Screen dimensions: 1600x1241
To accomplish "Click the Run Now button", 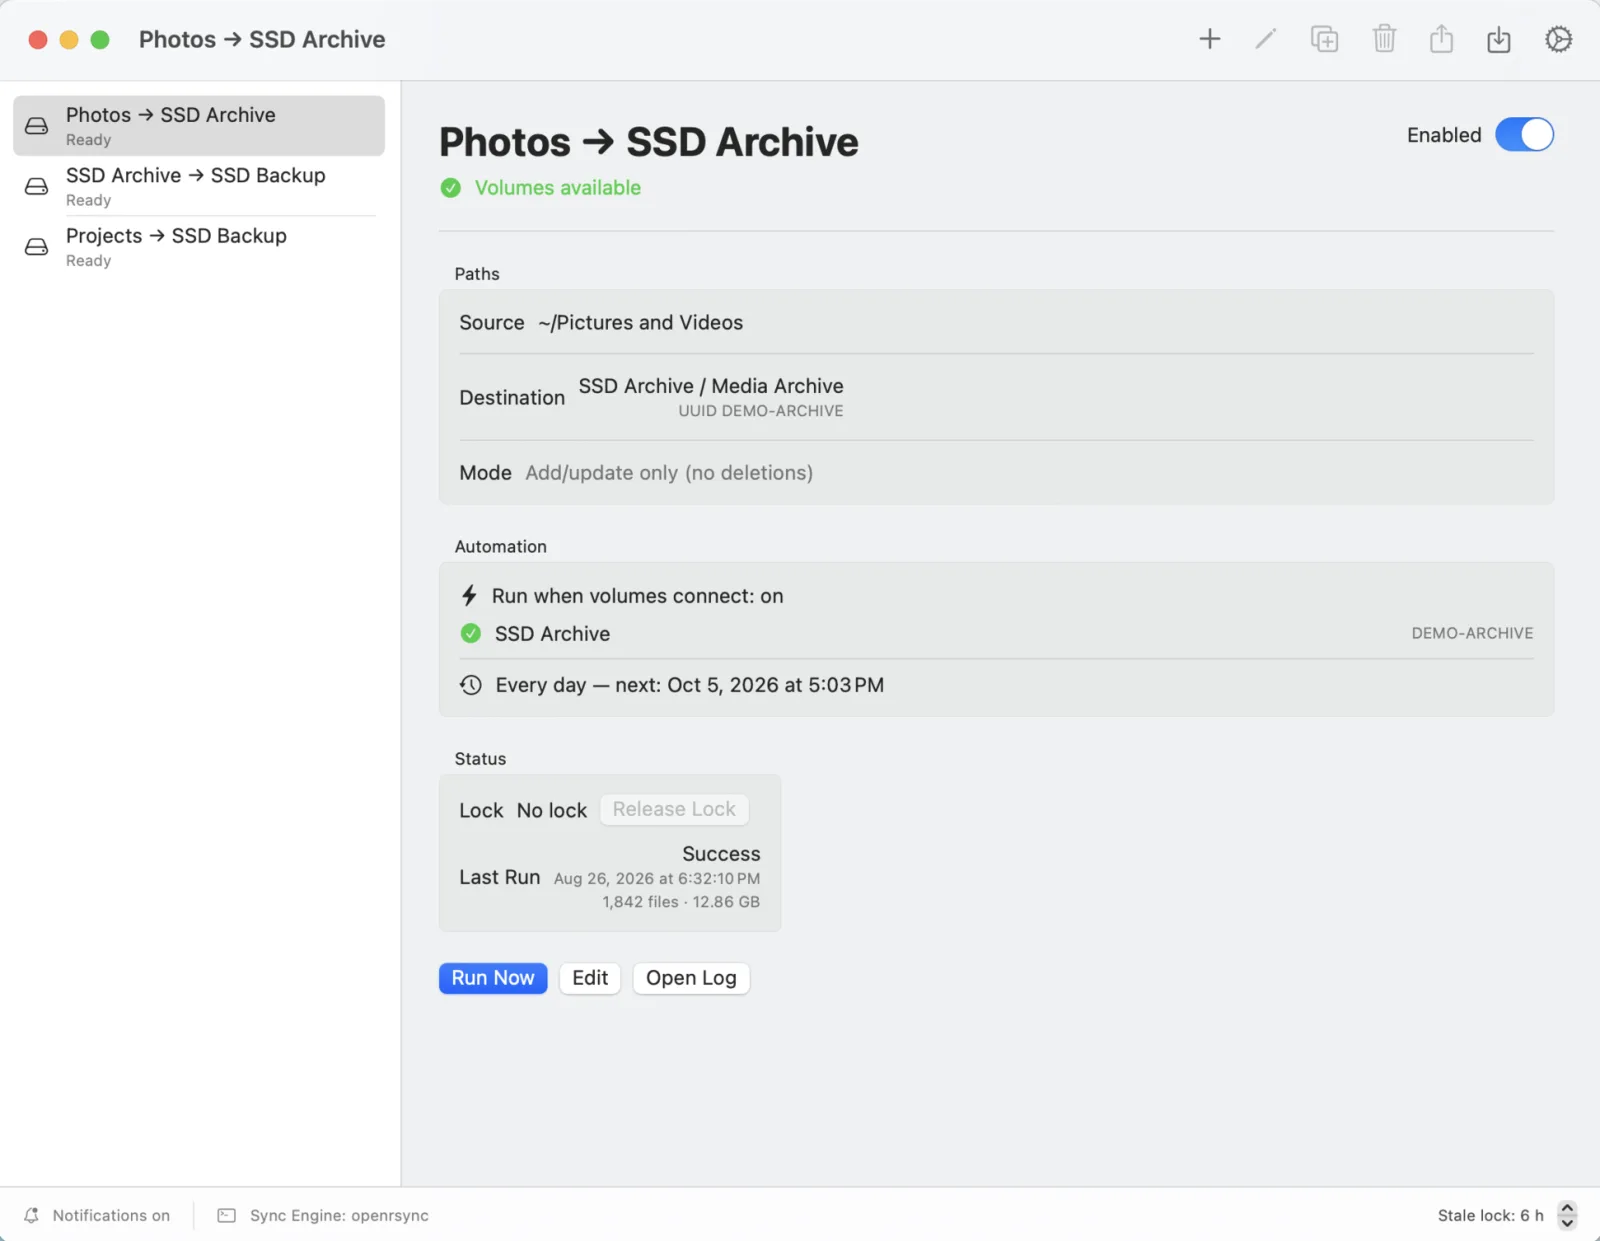I will [x=493, y=978].
